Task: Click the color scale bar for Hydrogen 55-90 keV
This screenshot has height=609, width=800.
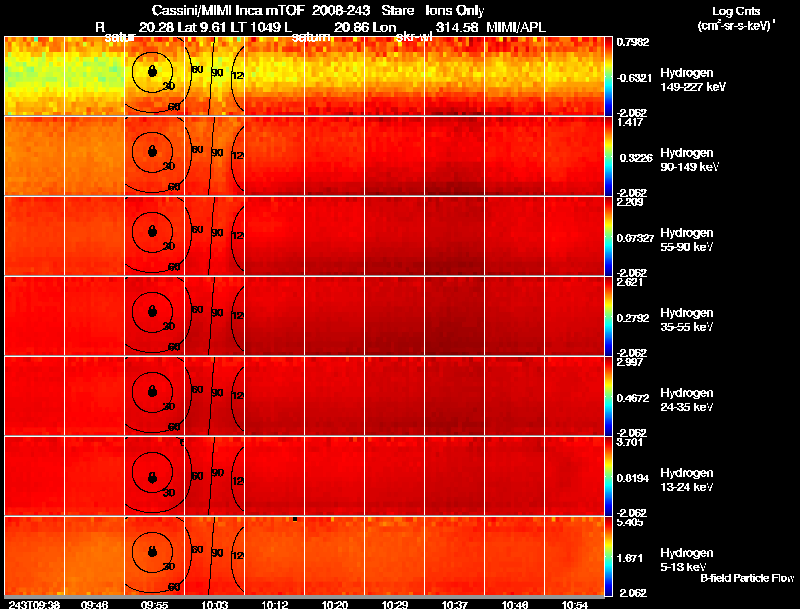Action: pyautogui.click(x=608, y=236)
